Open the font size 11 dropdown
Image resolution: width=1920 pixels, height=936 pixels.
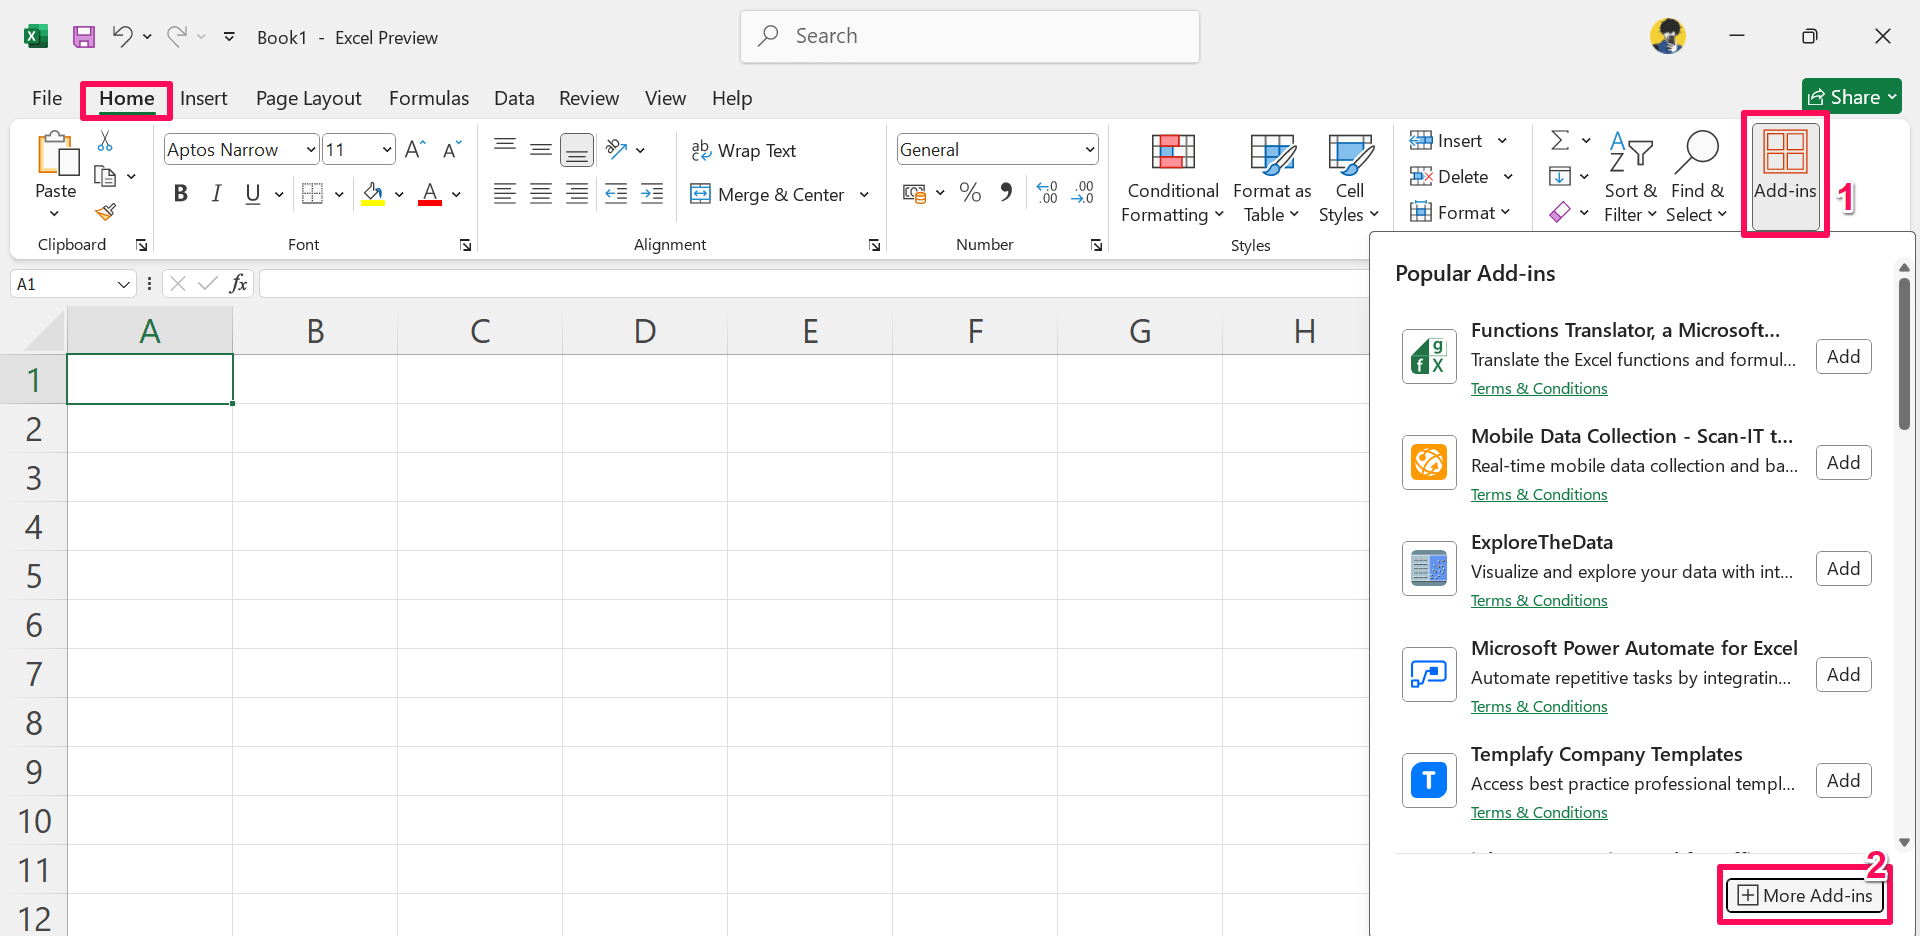tap(387, 150)
